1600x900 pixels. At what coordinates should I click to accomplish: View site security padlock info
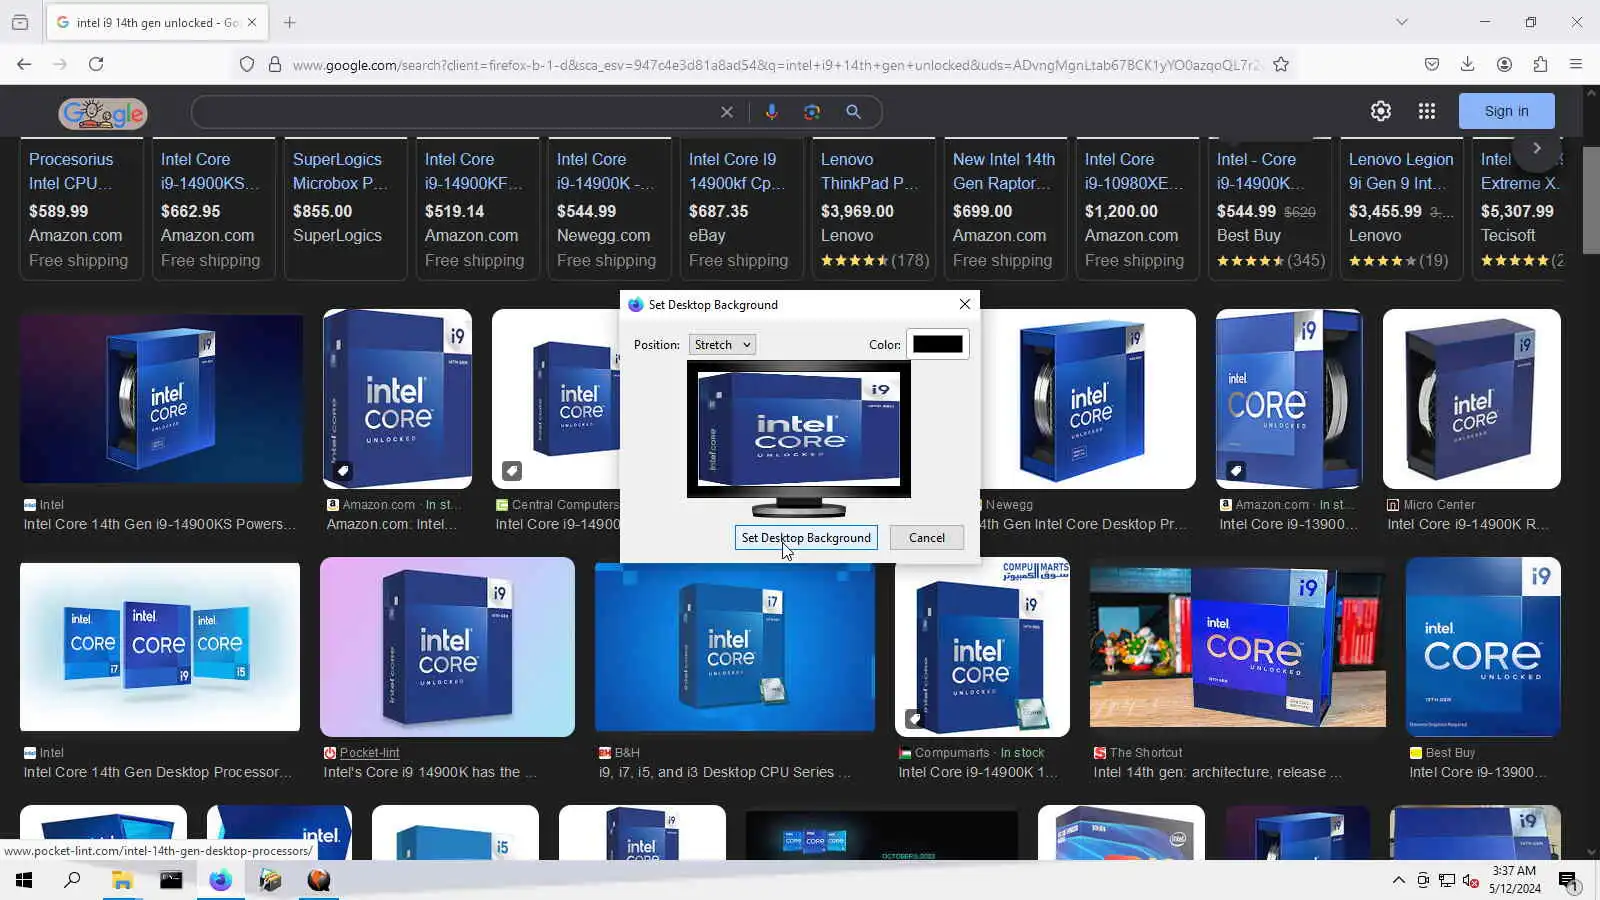(275, 65)
